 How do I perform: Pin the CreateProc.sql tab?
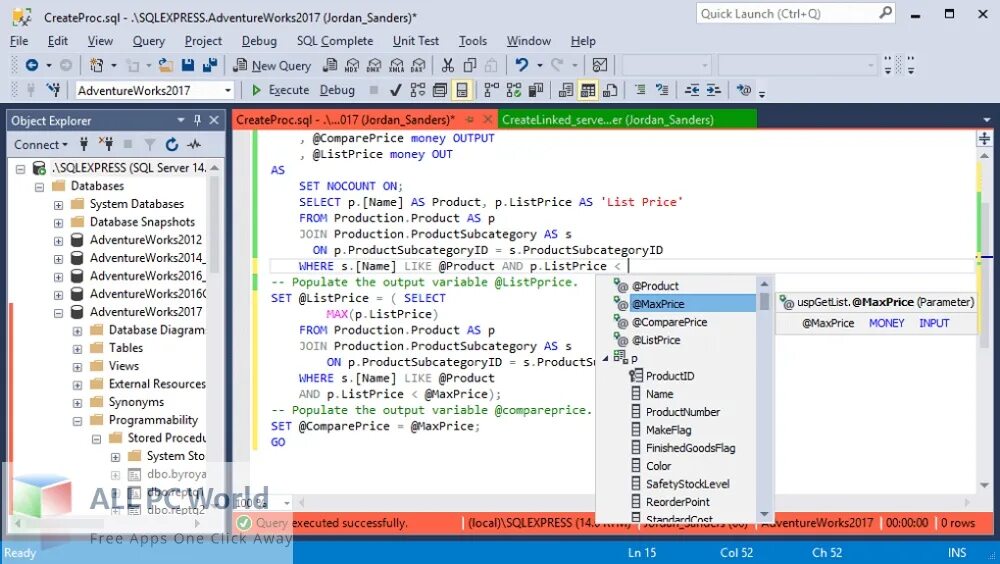[x=470, y=119]
